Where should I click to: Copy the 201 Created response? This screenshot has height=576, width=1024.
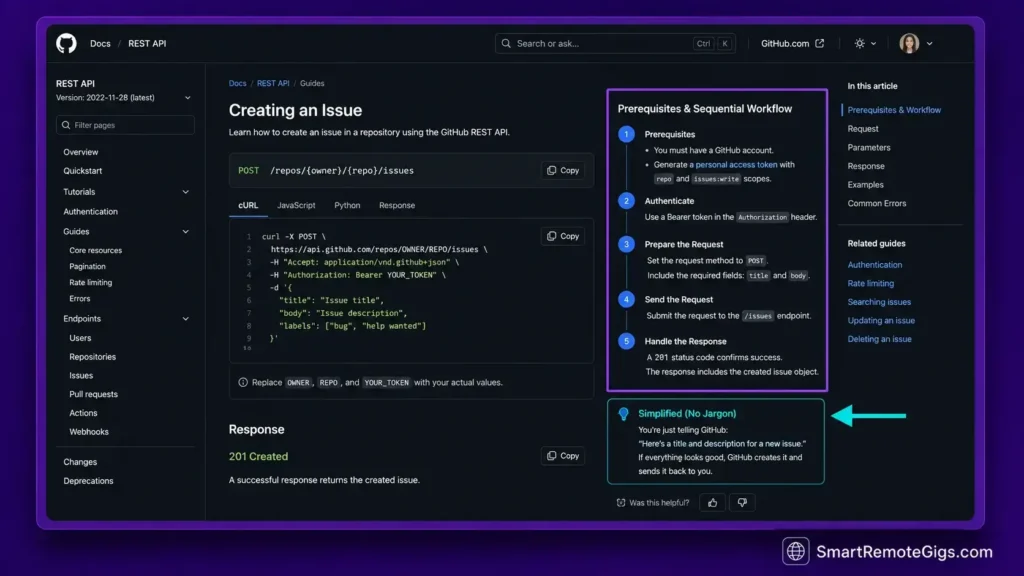[x=563, y=455]
